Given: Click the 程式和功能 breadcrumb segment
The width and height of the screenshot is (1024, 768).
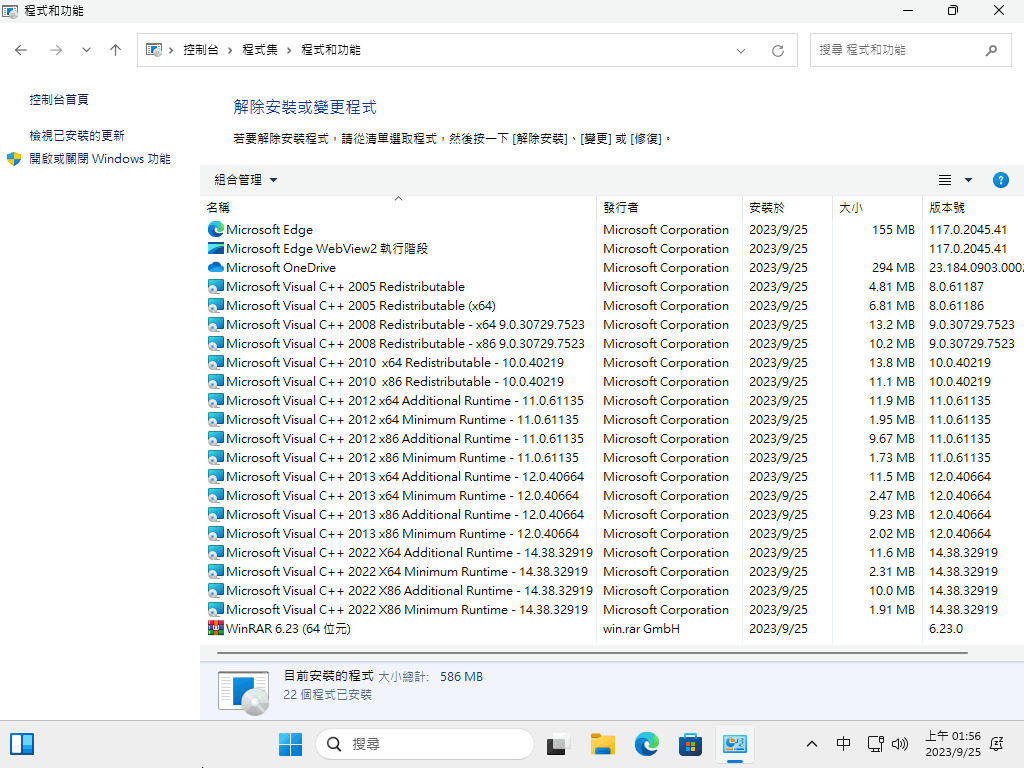Looking at the screenshot, I should [x=330, y=50].
